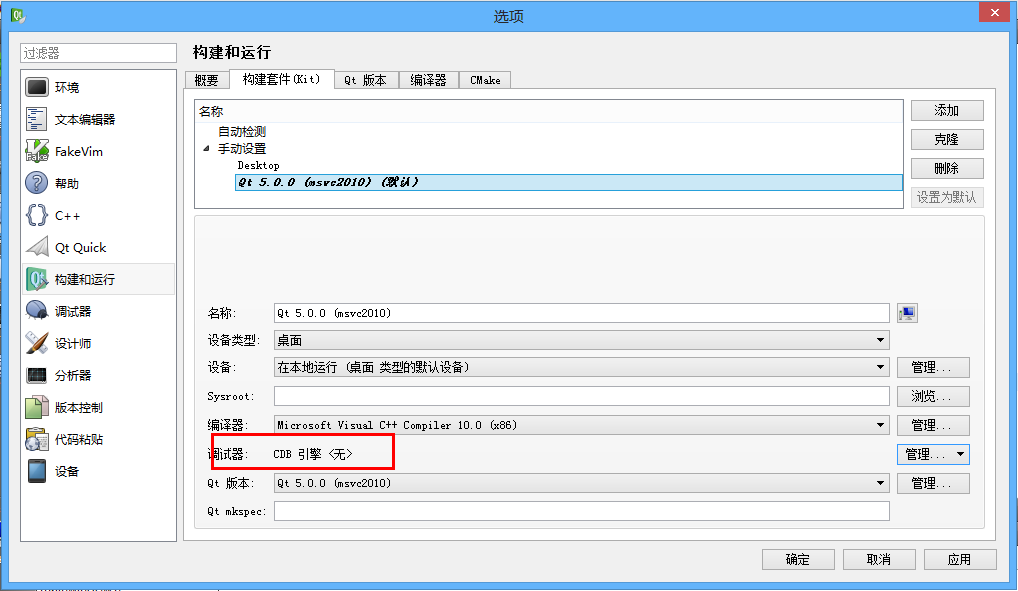The height and width of the screenshot is (591, 1018).
Task: Open the debugger 管理 split-button dropdown arrow
Action: (958, 453)
